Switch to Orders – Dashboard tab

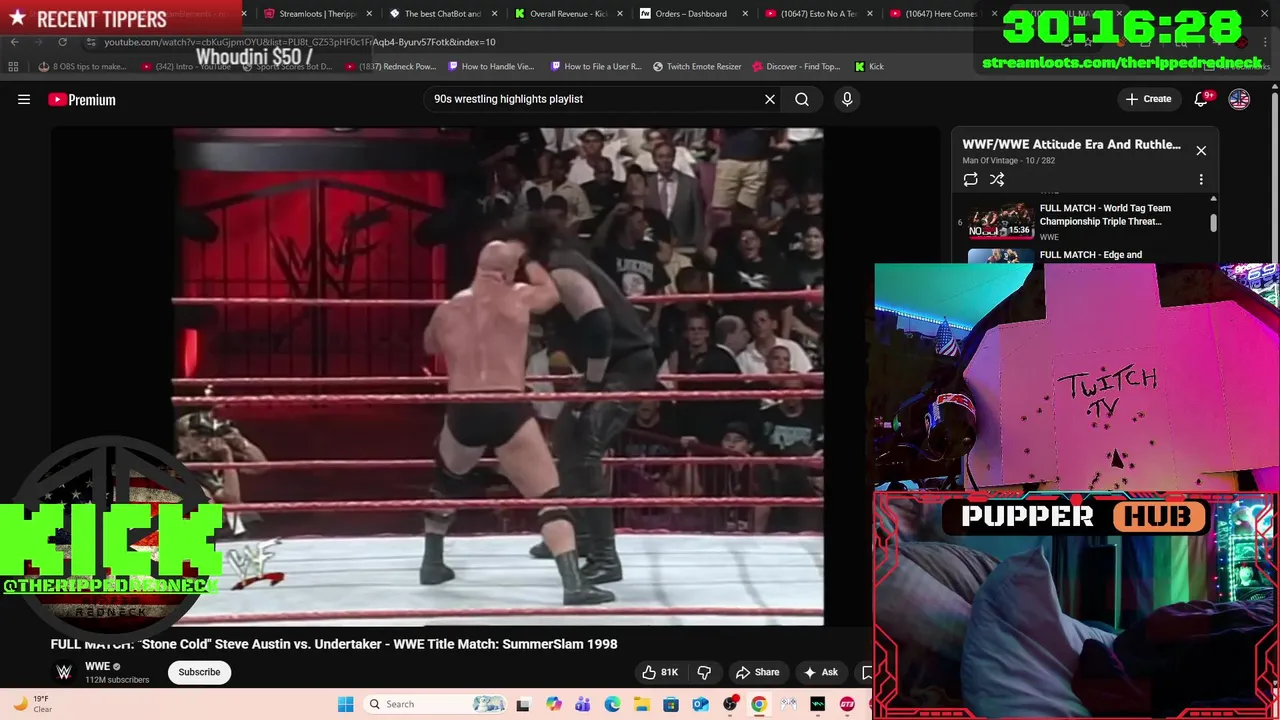(x=685, y=14)
